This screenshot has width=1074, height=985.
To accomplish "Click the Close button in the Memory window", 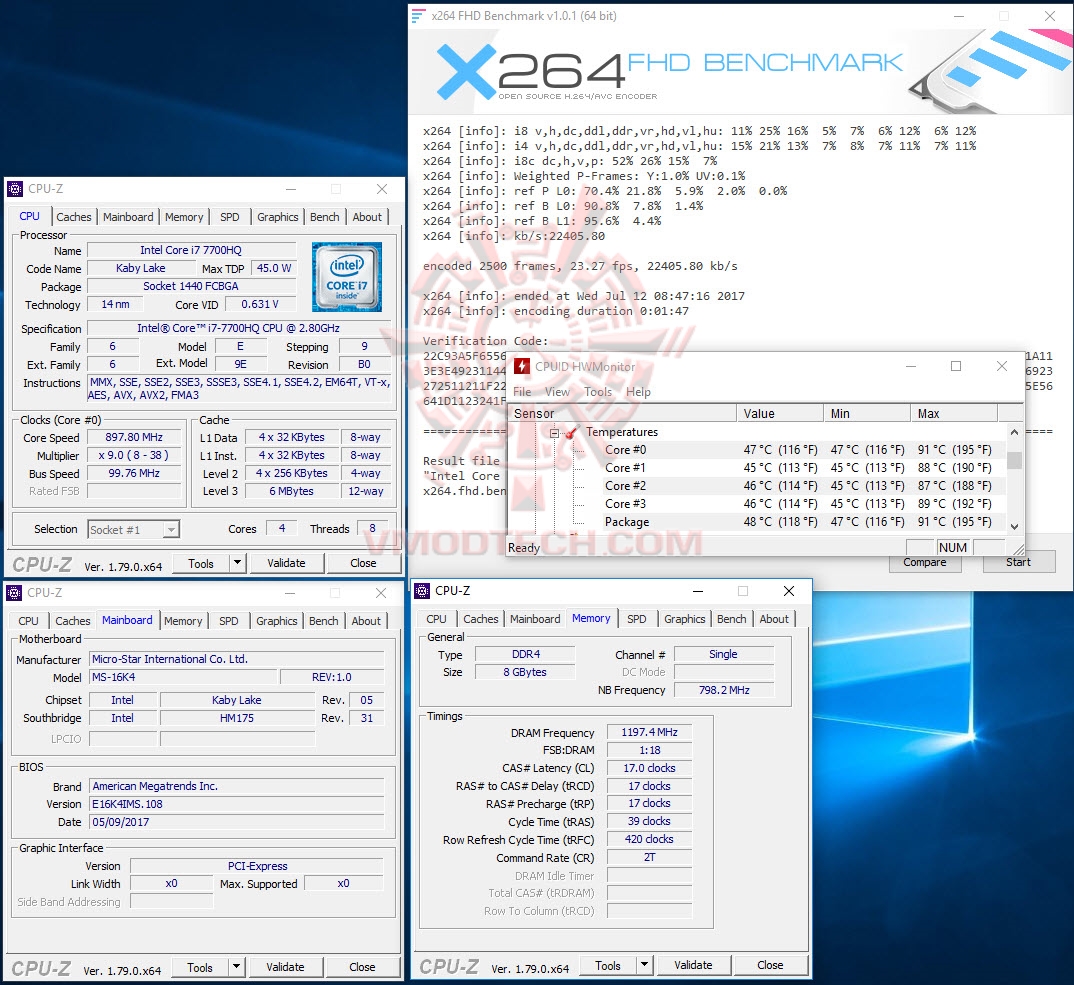I will (770, 966).
